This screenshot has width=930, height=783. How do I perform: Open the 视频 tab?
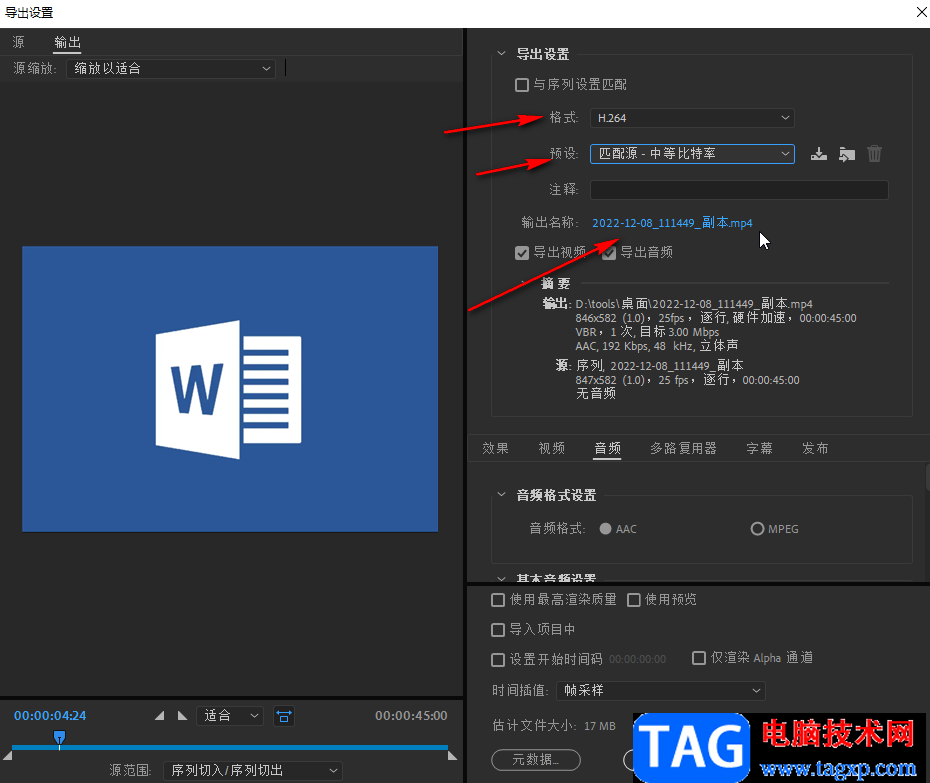(551, 448)
